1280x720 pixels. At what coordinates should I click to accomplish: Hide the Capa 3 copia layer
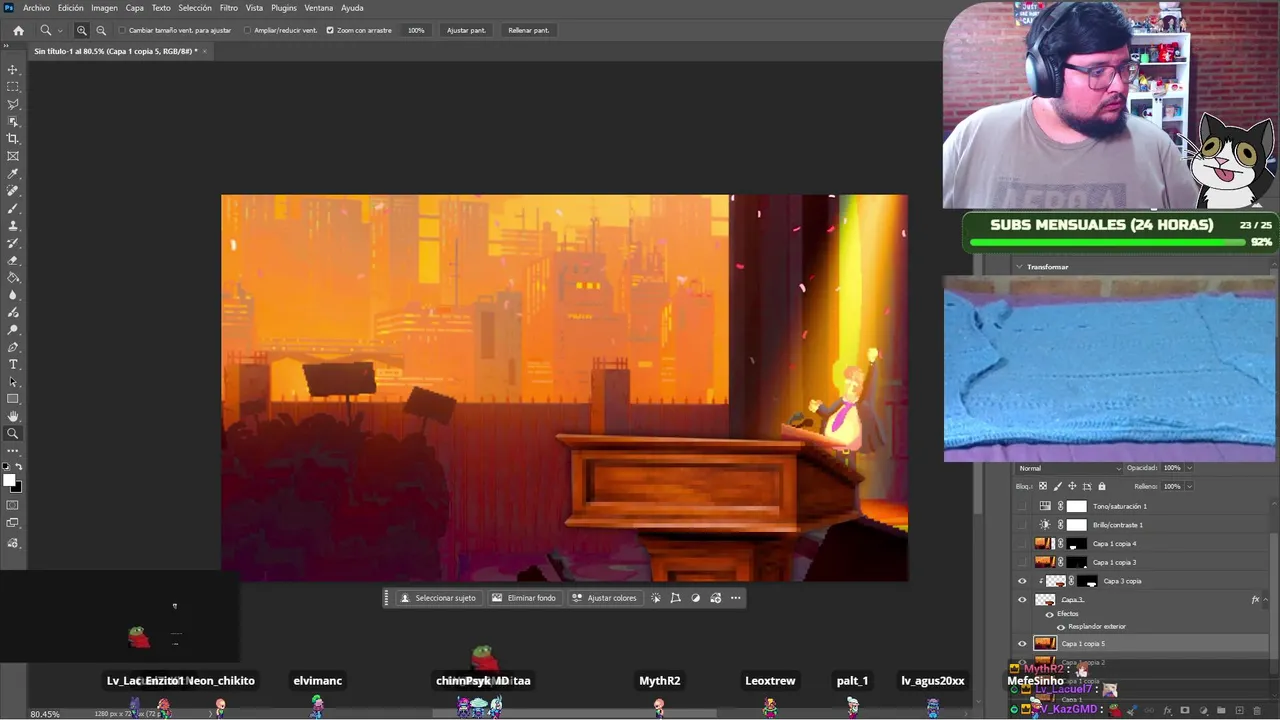(x=1022, y=581)
